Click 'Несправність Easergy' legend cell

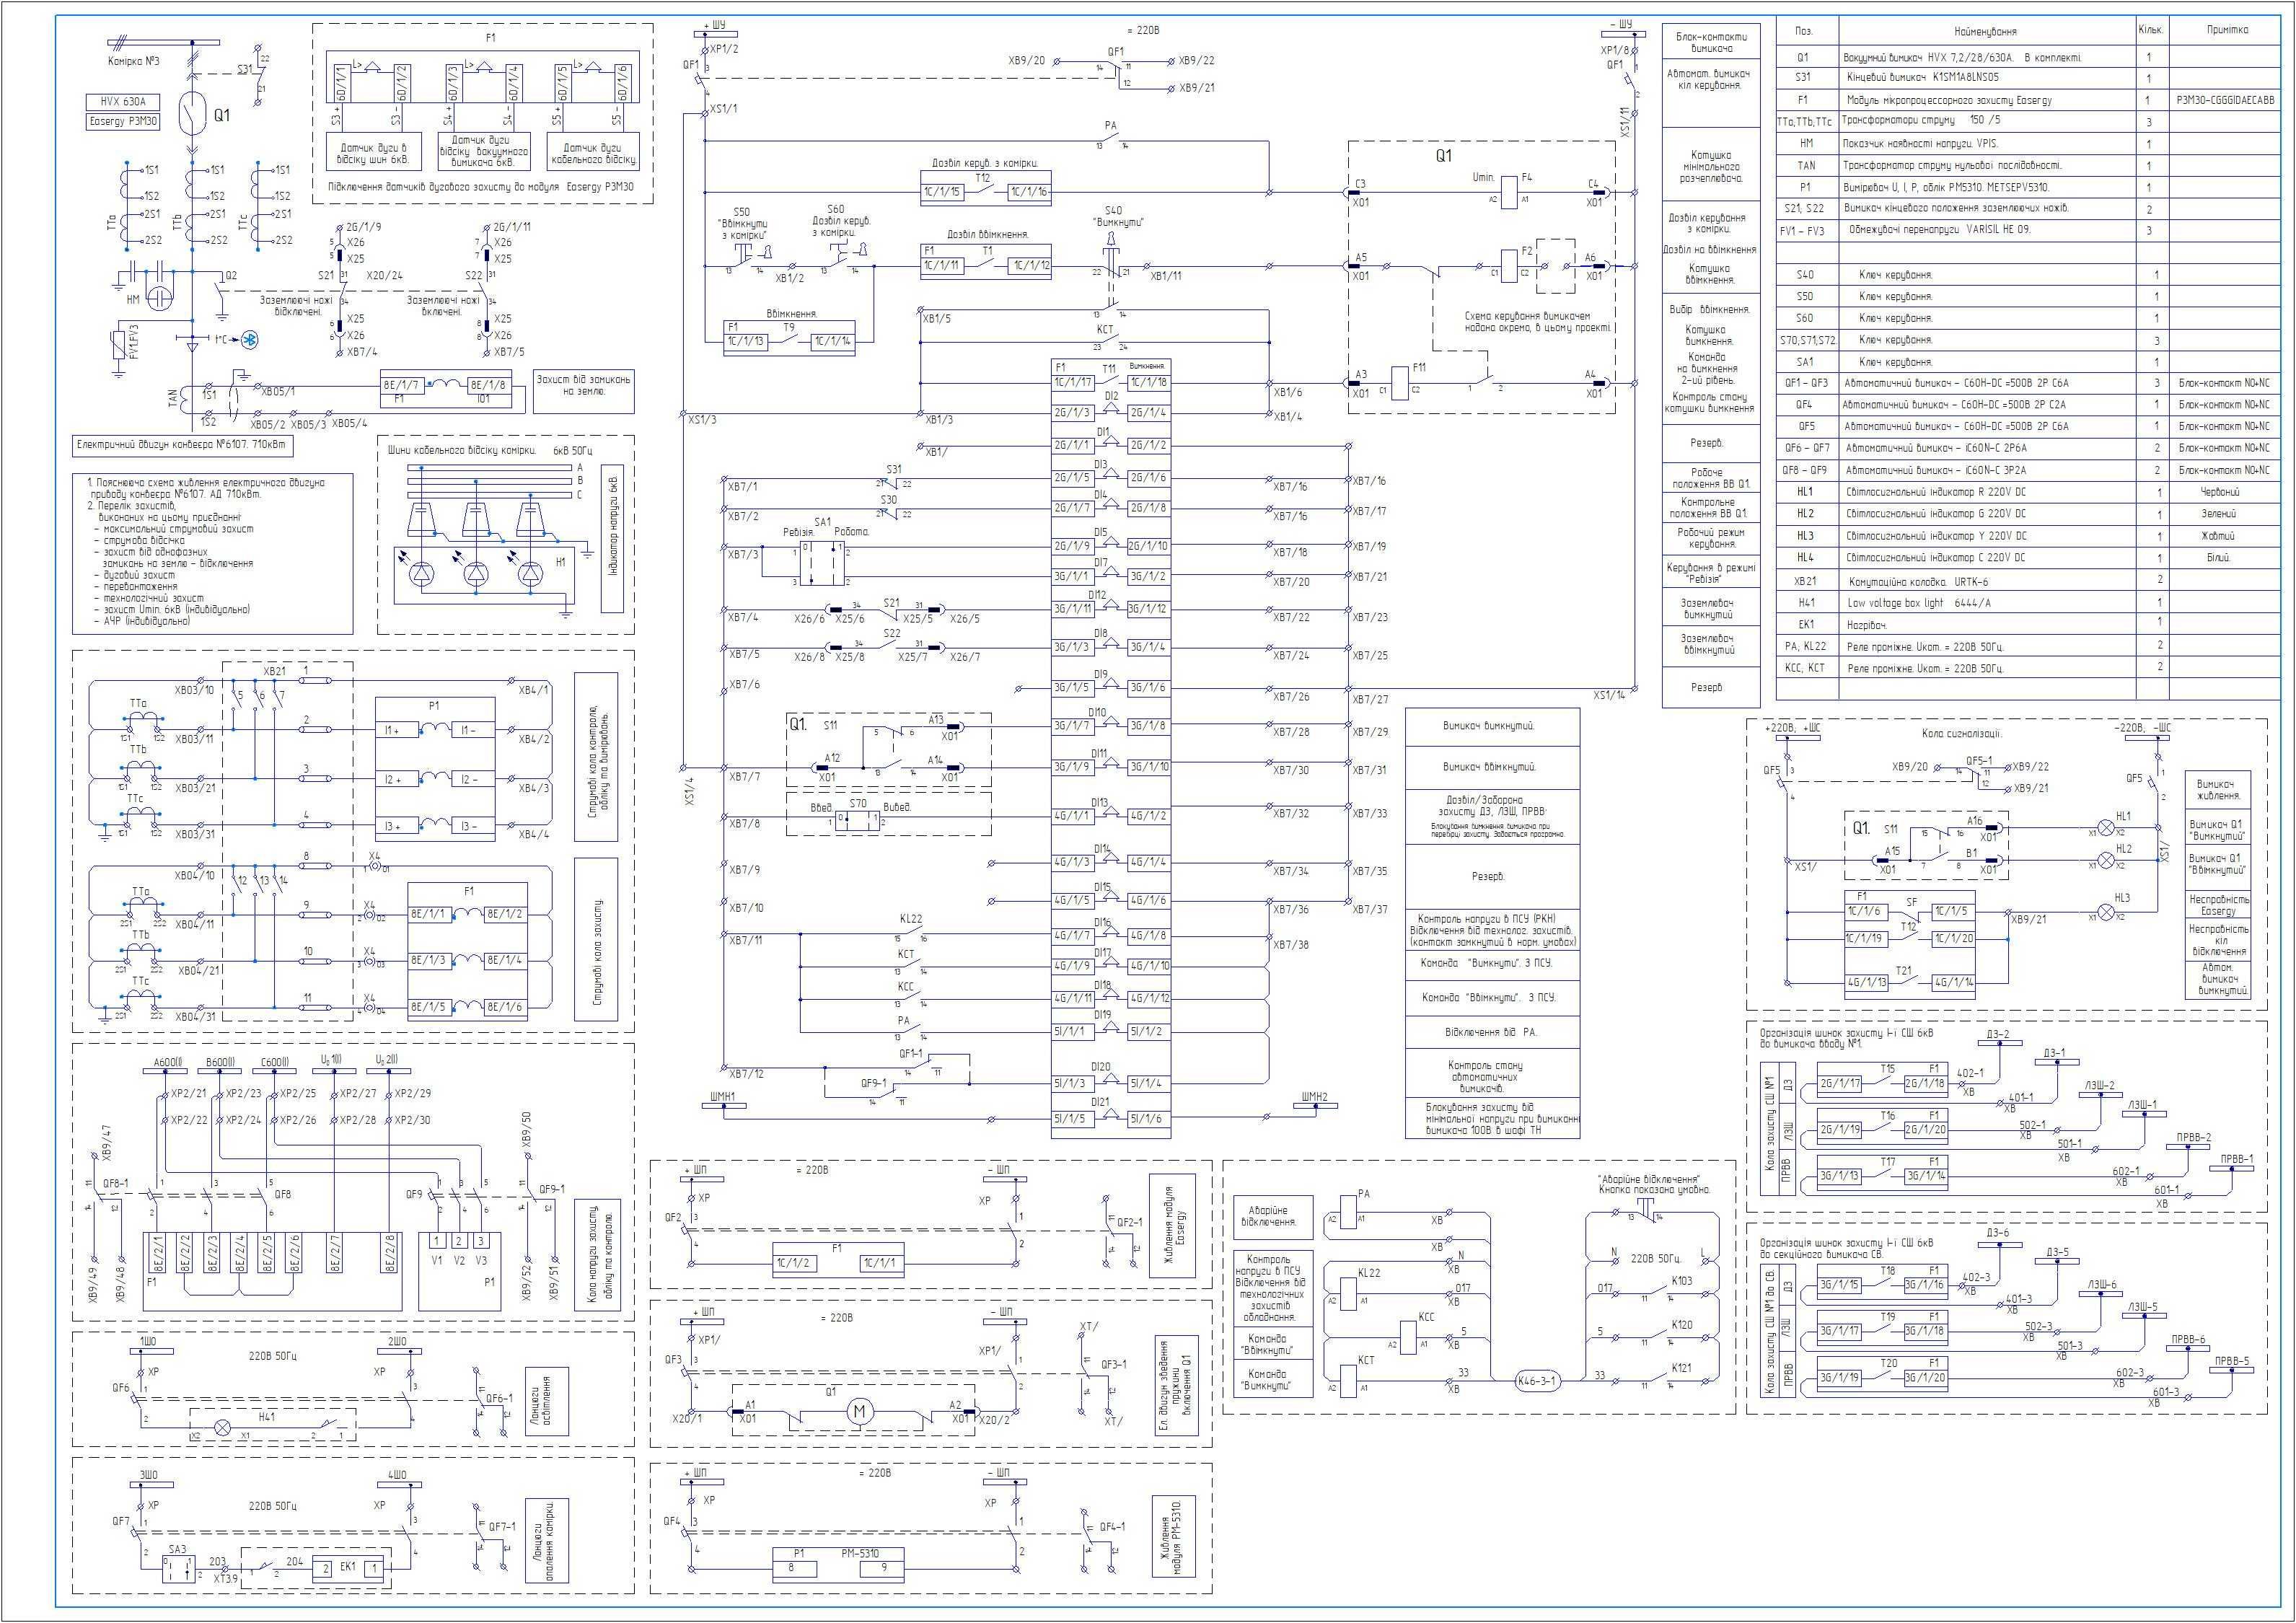[x=2218, y=905]
